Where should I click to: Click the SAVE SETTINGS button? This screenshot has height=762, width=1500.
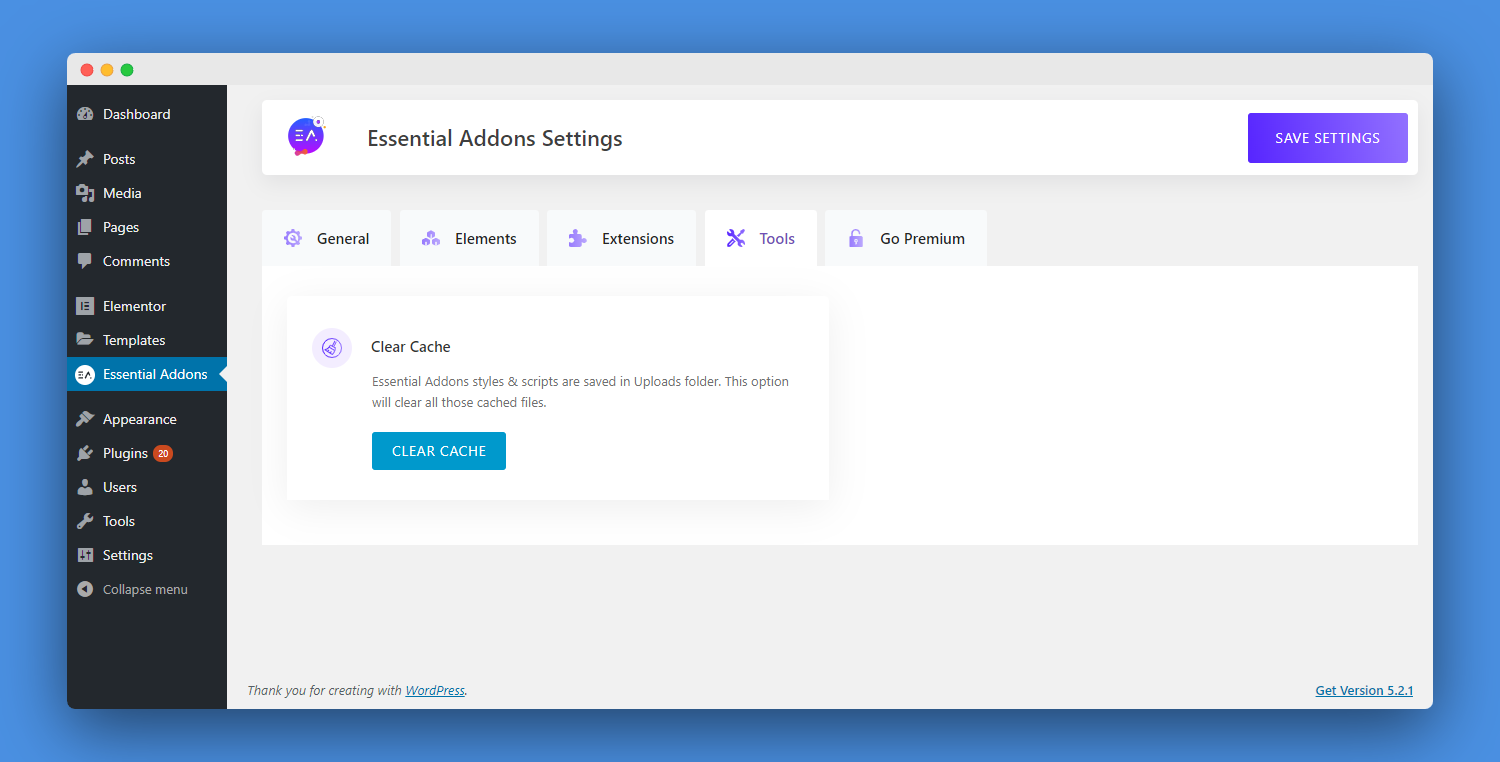click(1327, 138)
